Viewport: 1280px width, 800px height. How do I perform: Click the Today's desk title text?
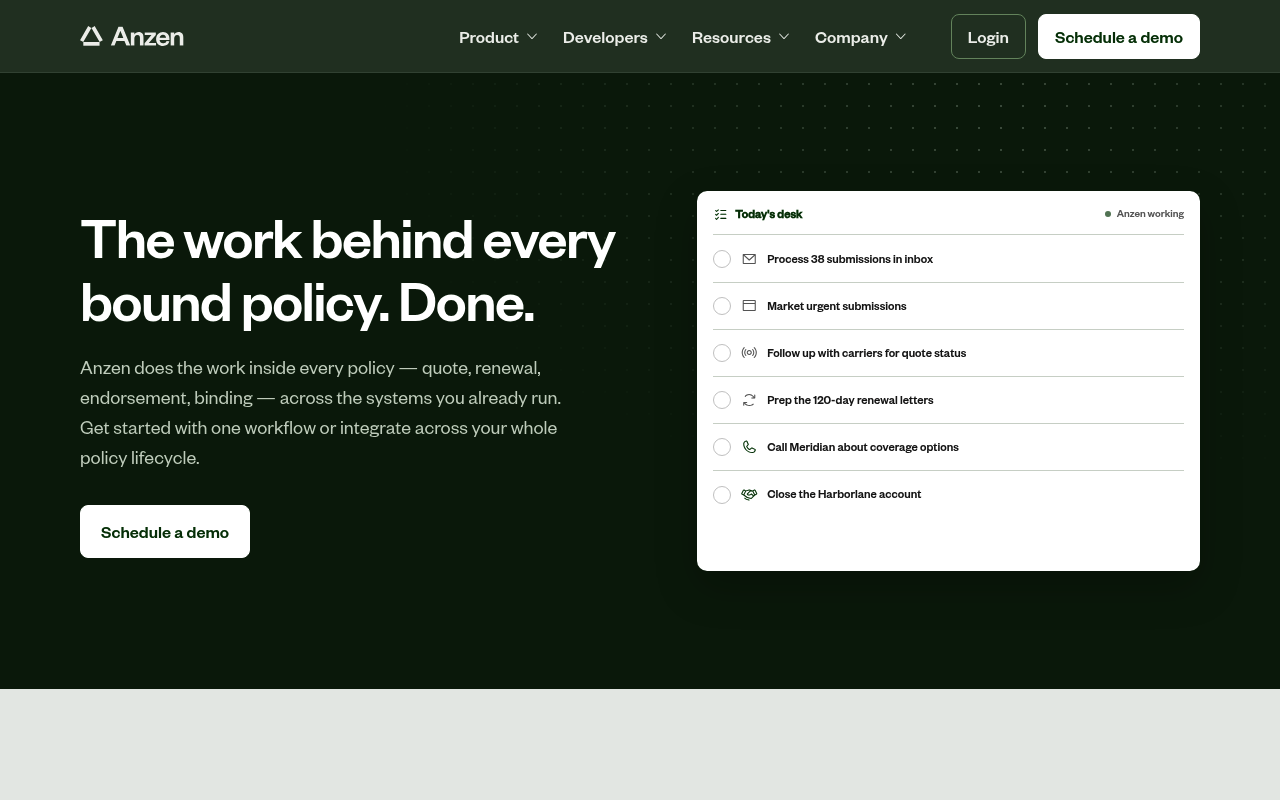pyautogui.click(x=768, y=214)
